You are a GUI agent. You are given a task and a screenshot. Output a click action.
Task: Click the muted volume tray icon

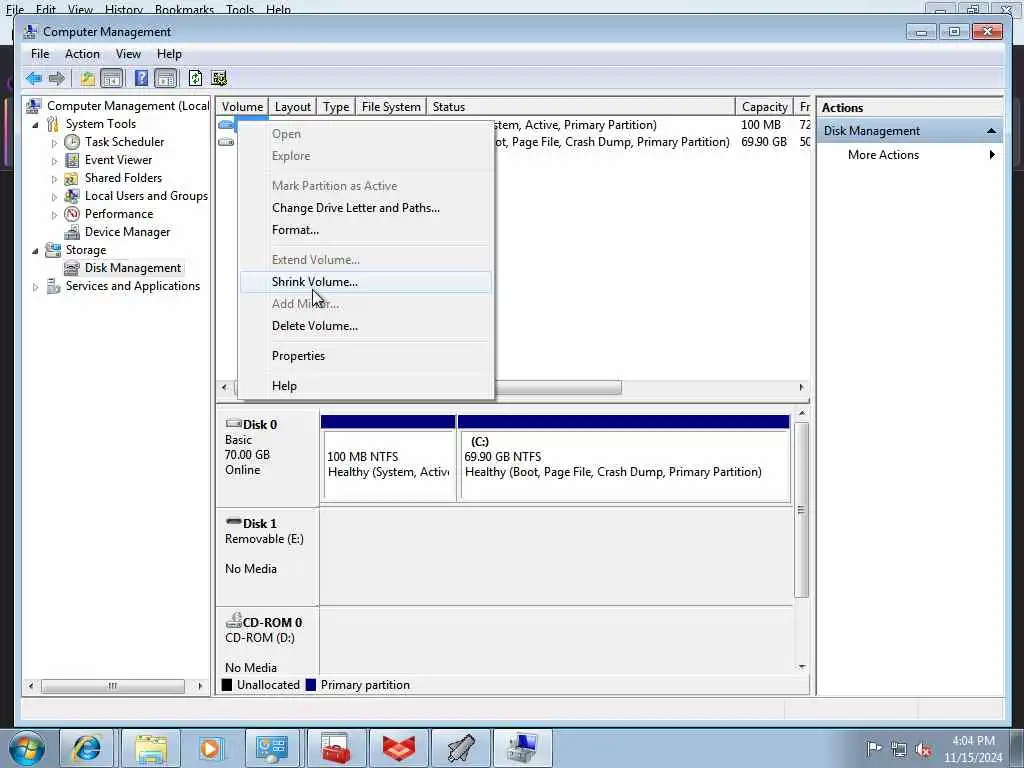(923, 750)
